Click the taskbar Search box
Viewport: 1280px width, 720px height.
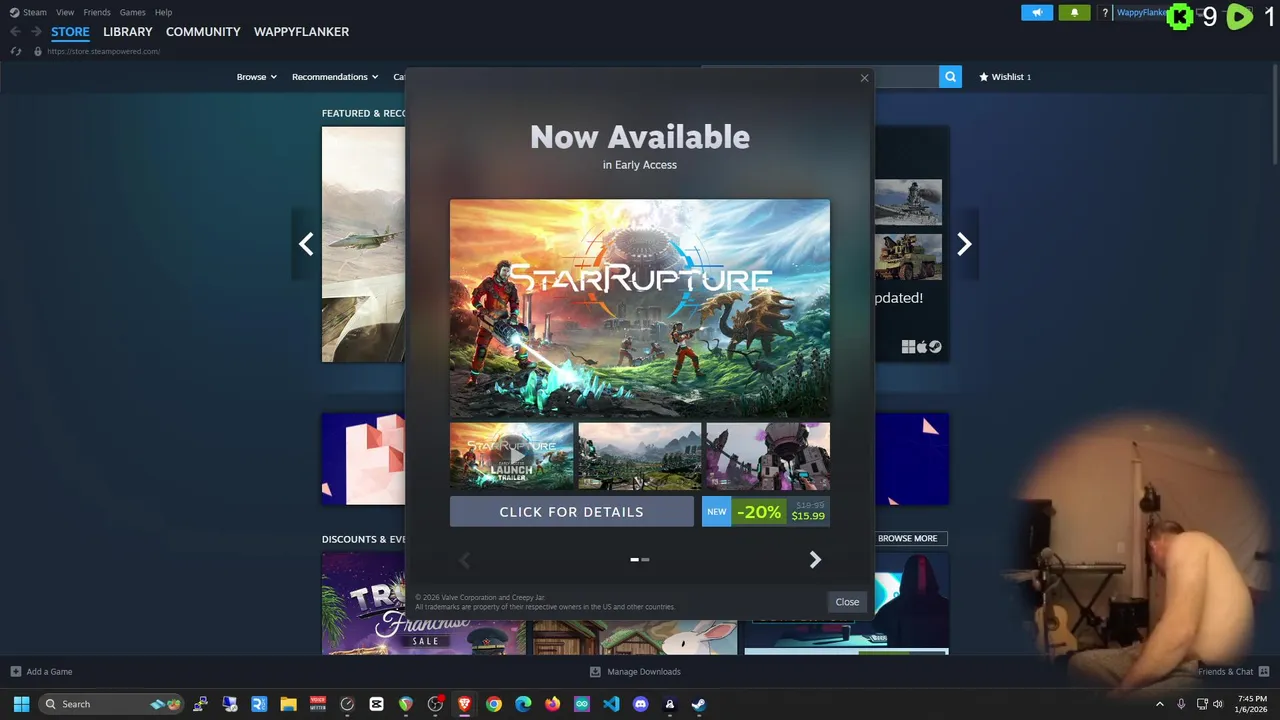point(112,704)
